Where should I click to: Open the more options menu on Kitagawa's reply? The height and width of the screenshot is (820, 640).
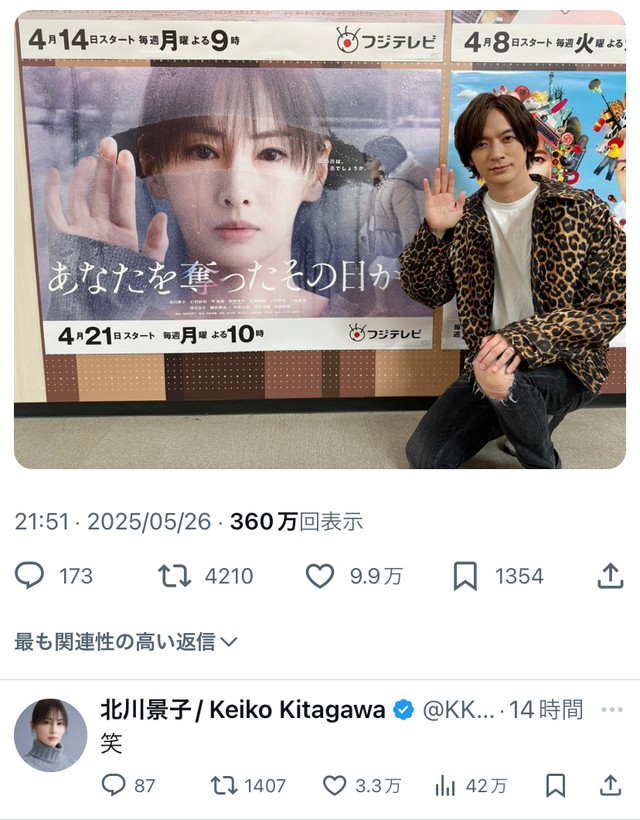click(x=612, y=710)
